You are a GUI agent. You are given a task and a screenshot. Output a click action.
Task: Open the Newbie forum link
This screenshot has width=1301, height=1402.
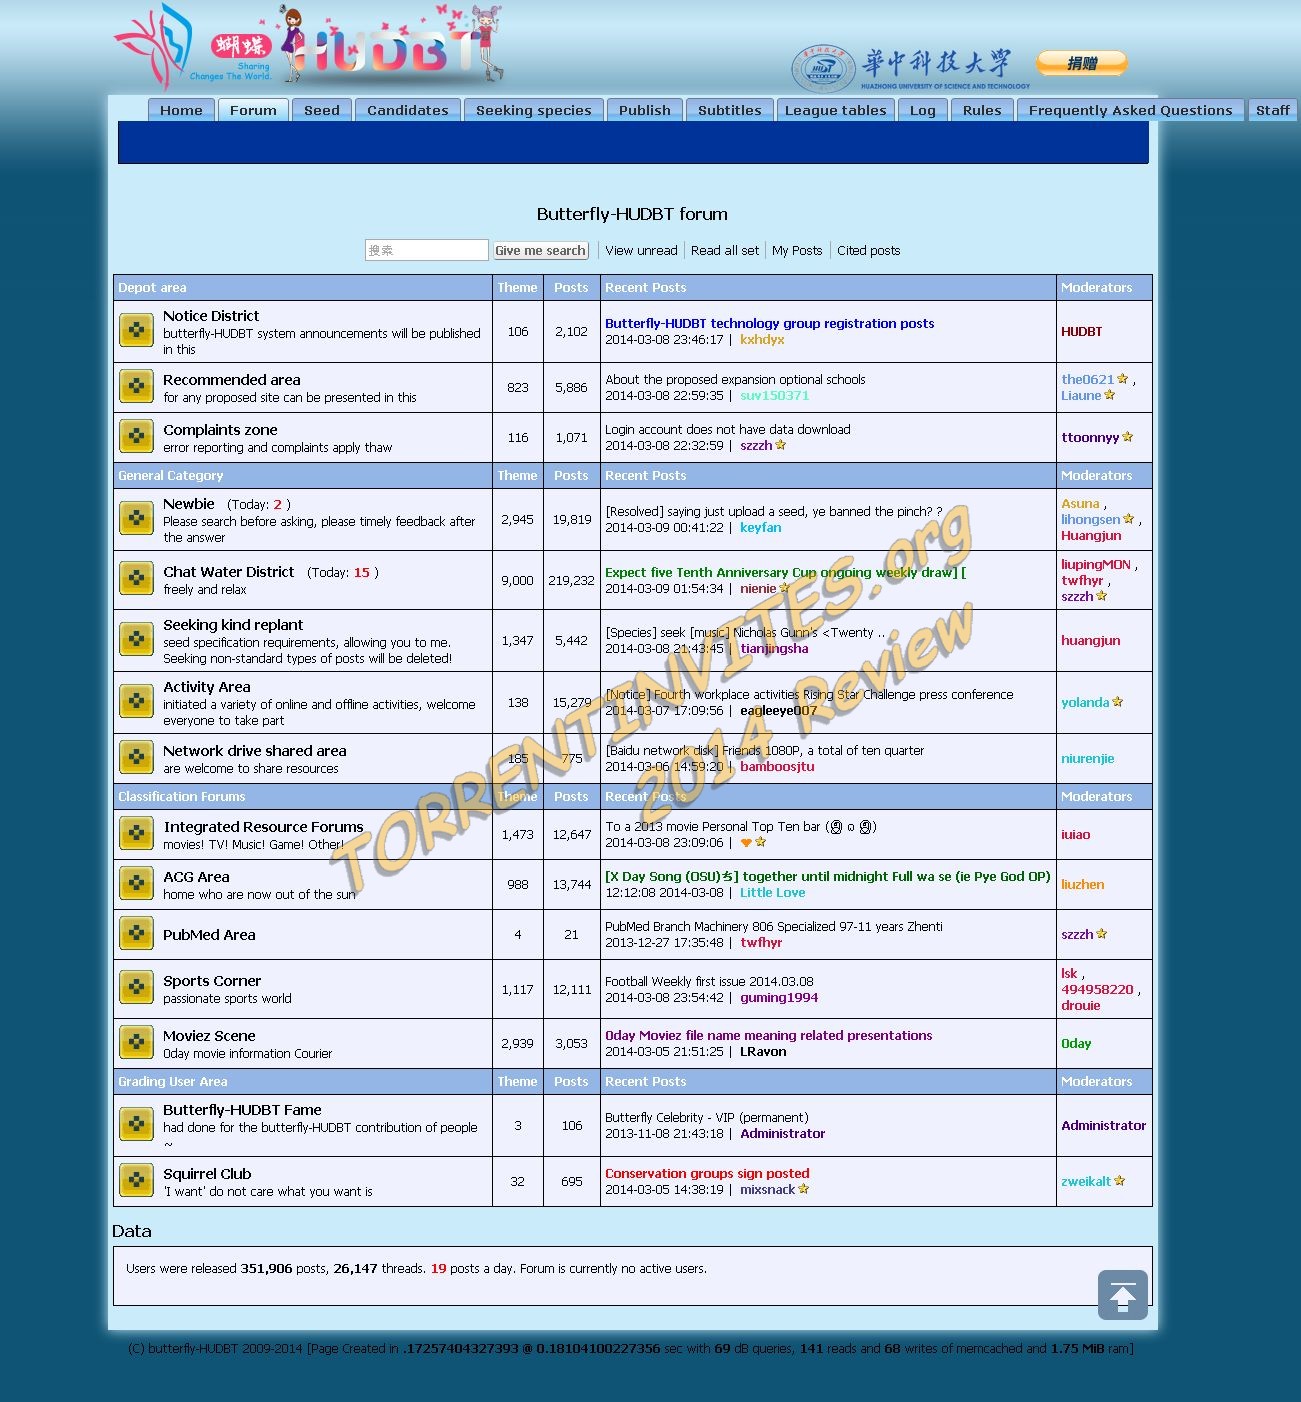(189, 504)
